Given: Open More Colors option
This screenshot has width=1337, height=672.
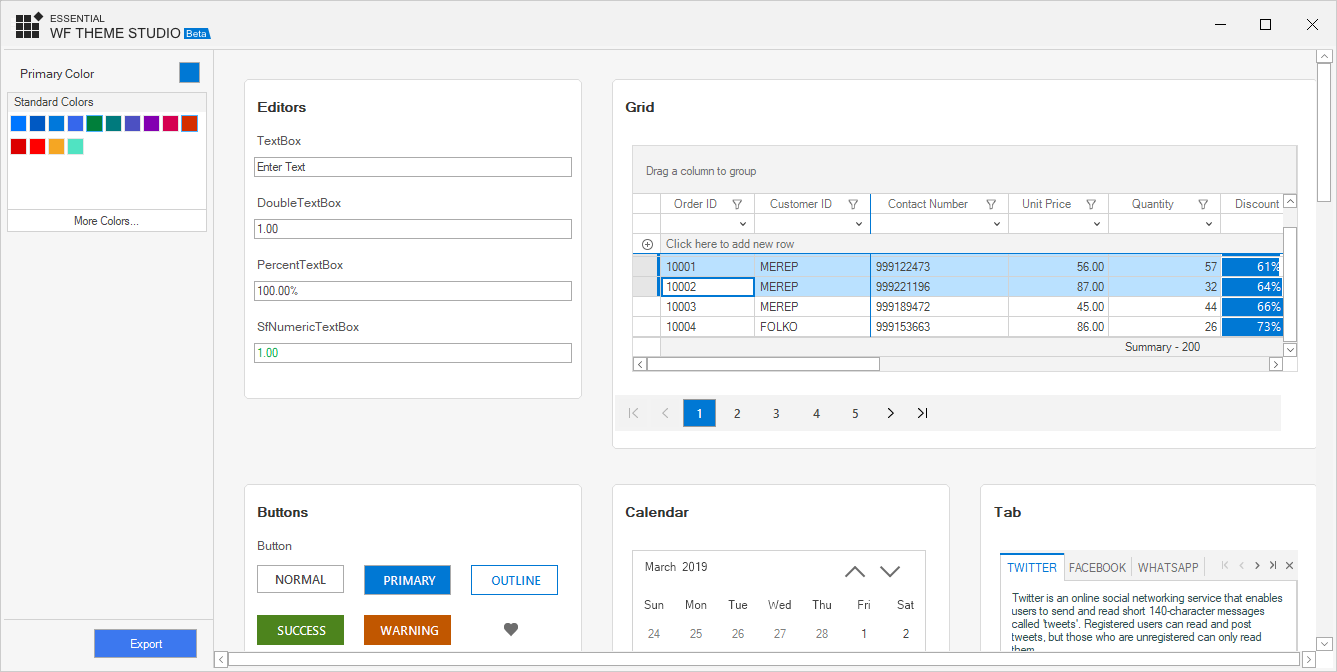Looking at the screenshot, I should [x=106, y=221].
